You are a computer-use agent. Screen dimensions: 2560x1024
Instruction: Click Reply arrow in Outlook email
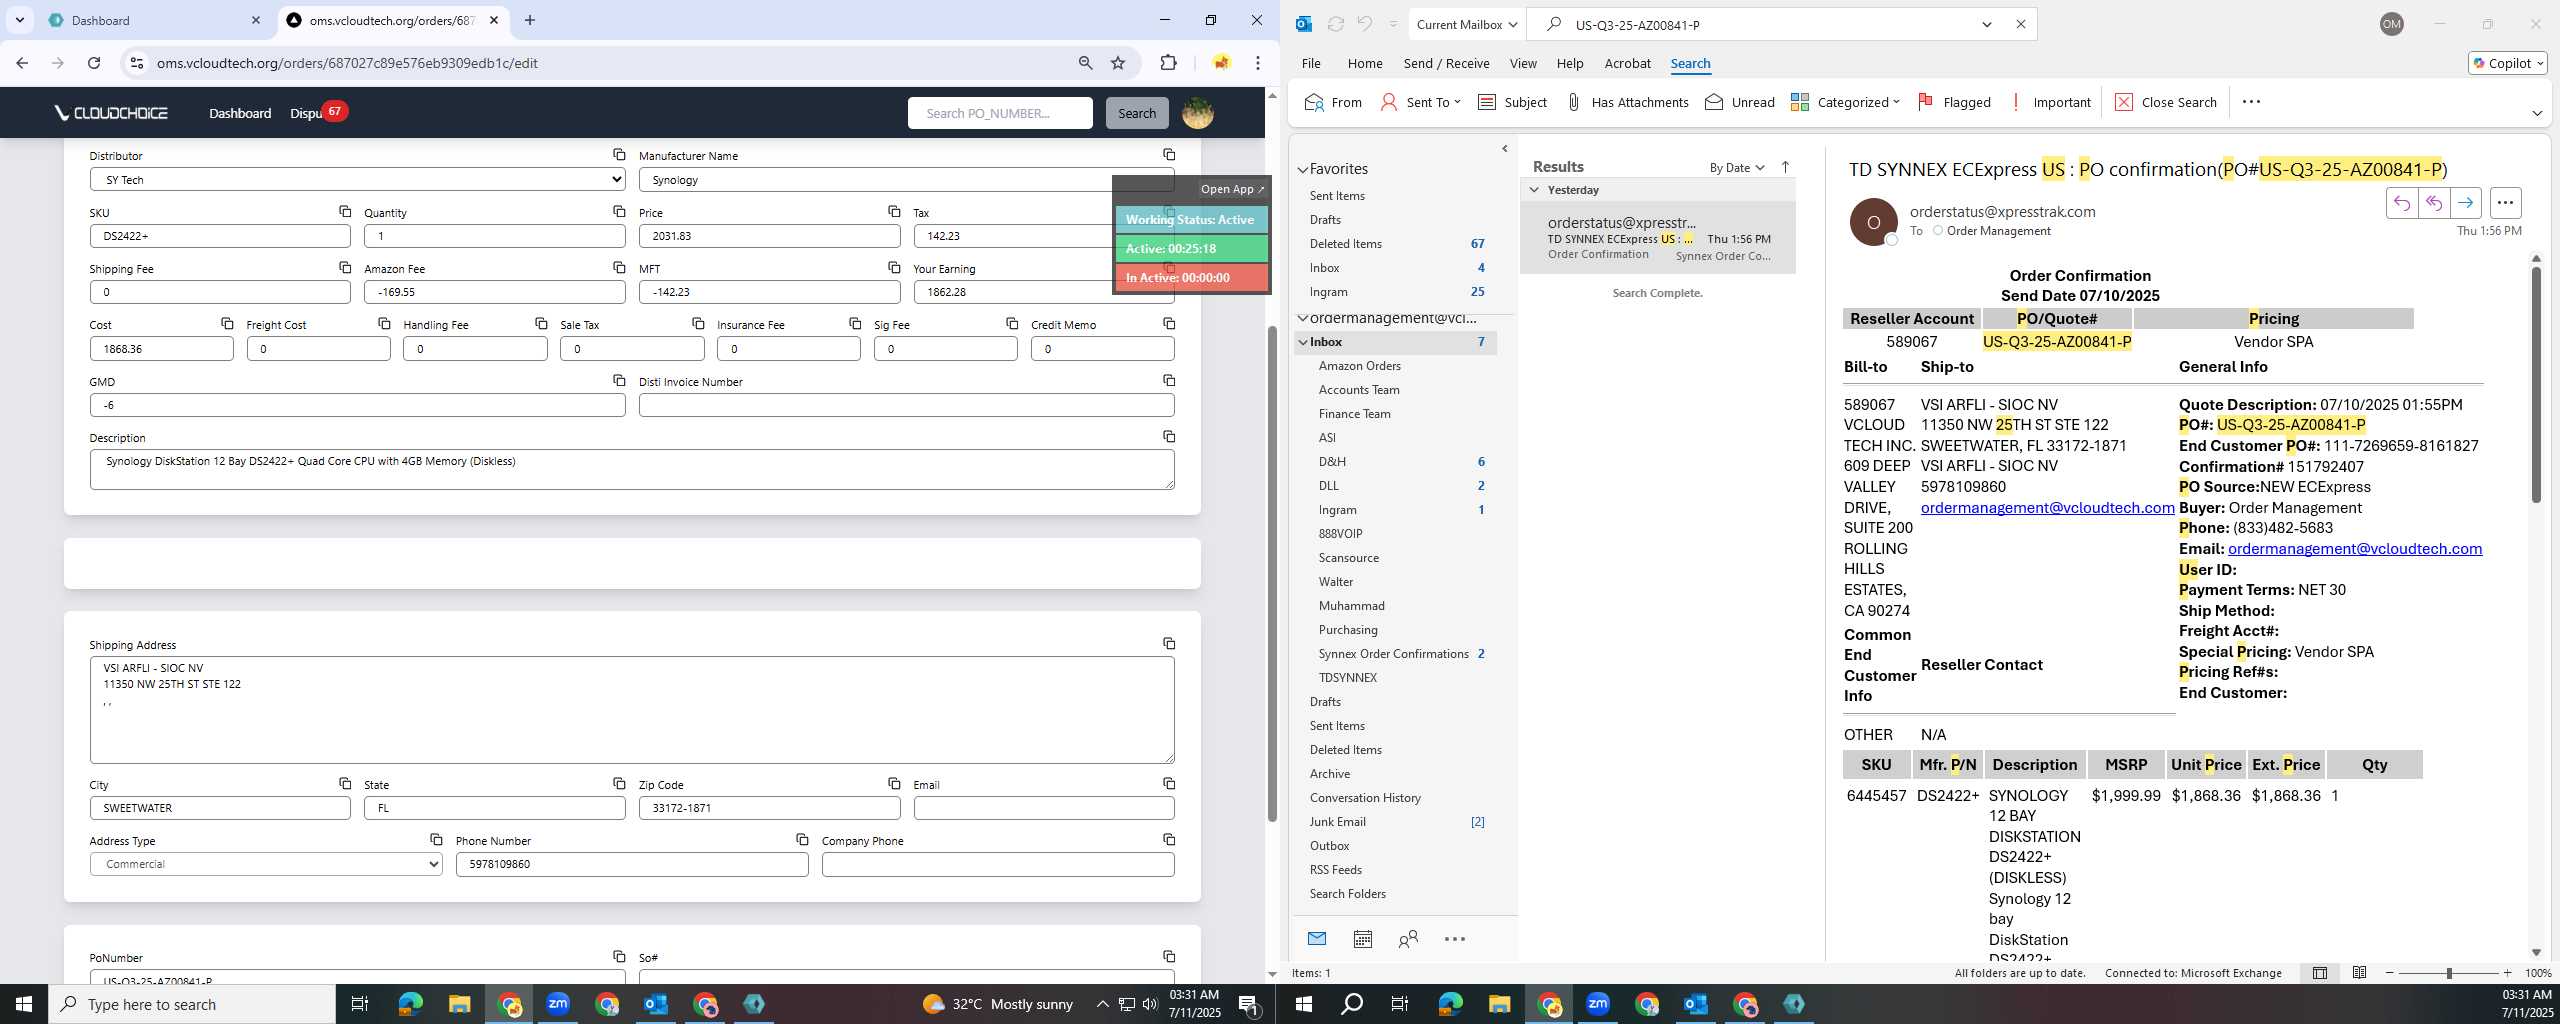[x=2401, y=203]
